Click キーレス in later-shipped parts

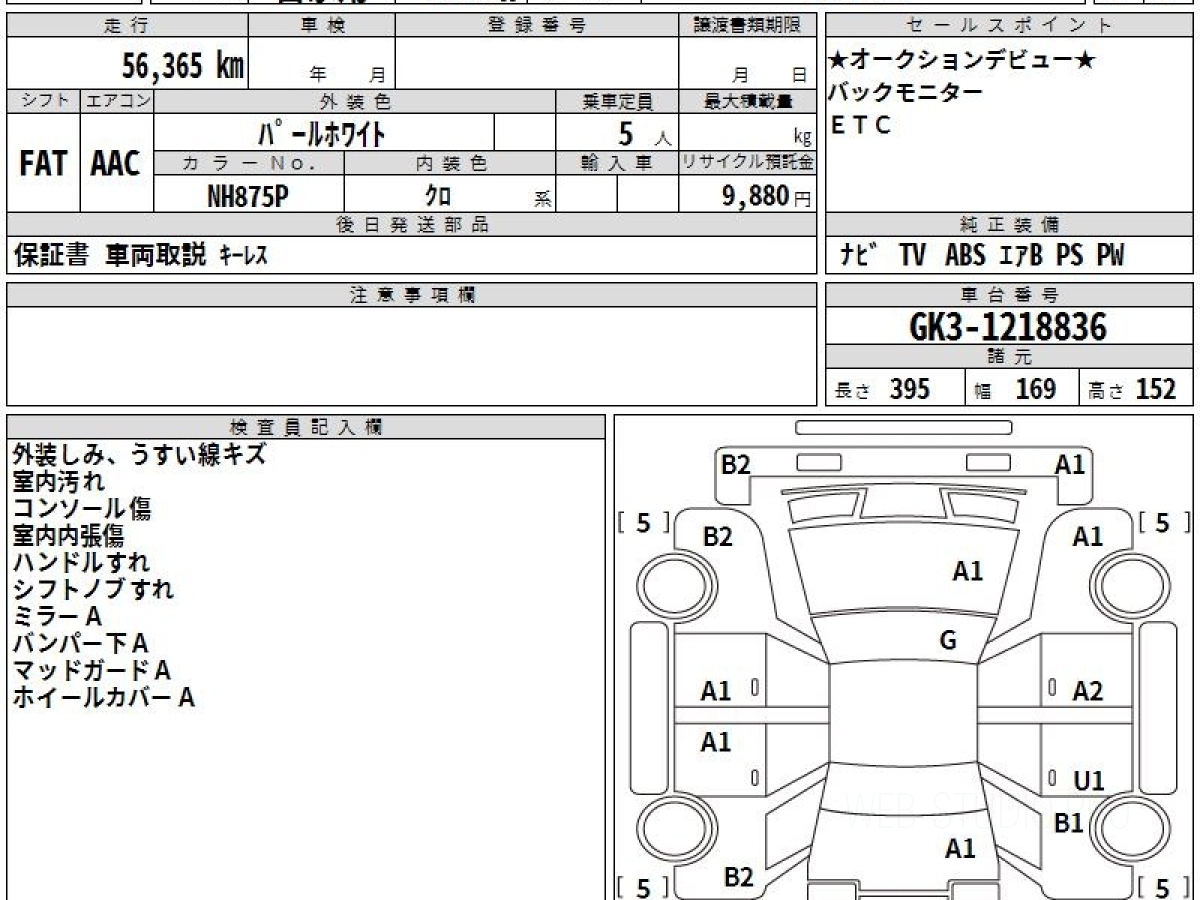coord(243,256)
